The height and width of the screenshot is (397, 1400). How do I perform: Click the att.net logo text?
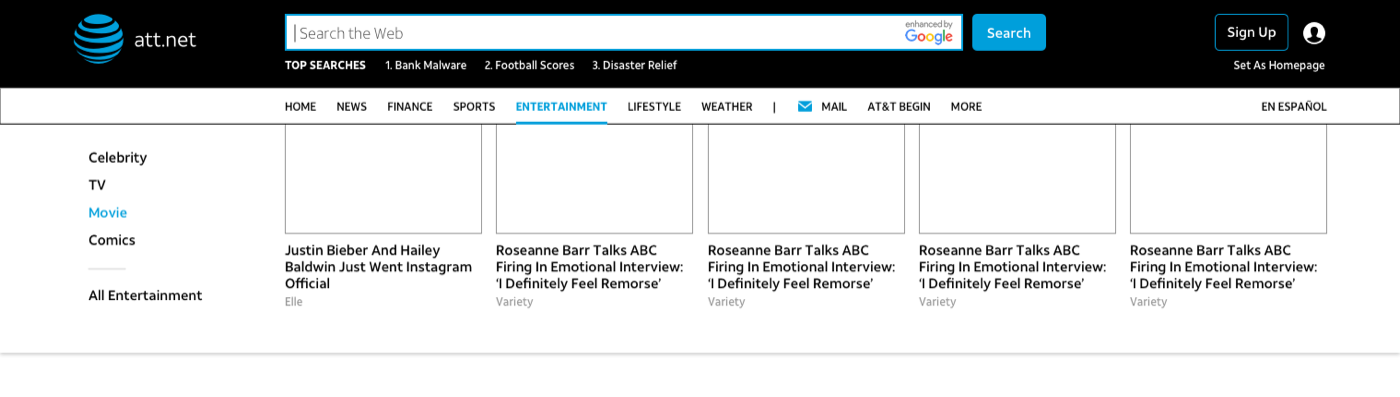pos(165,39)
